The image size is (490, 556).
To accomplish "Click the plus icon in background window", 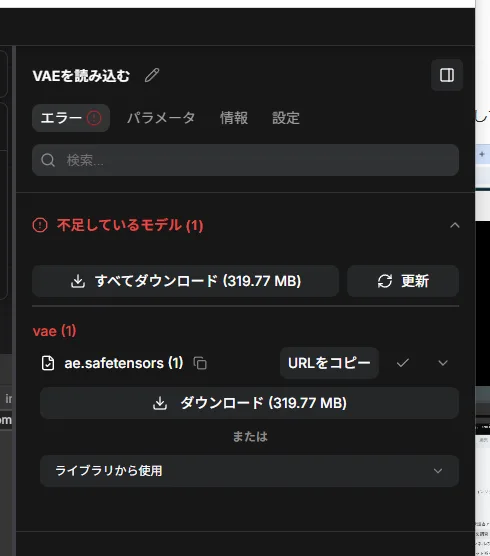I will 482,154.
